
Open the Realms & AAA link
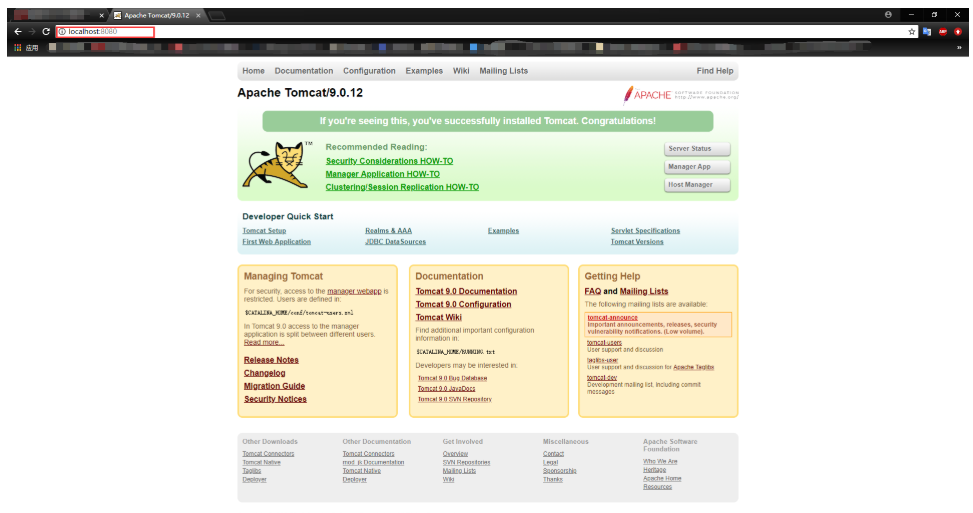click(x=388, y=231)
